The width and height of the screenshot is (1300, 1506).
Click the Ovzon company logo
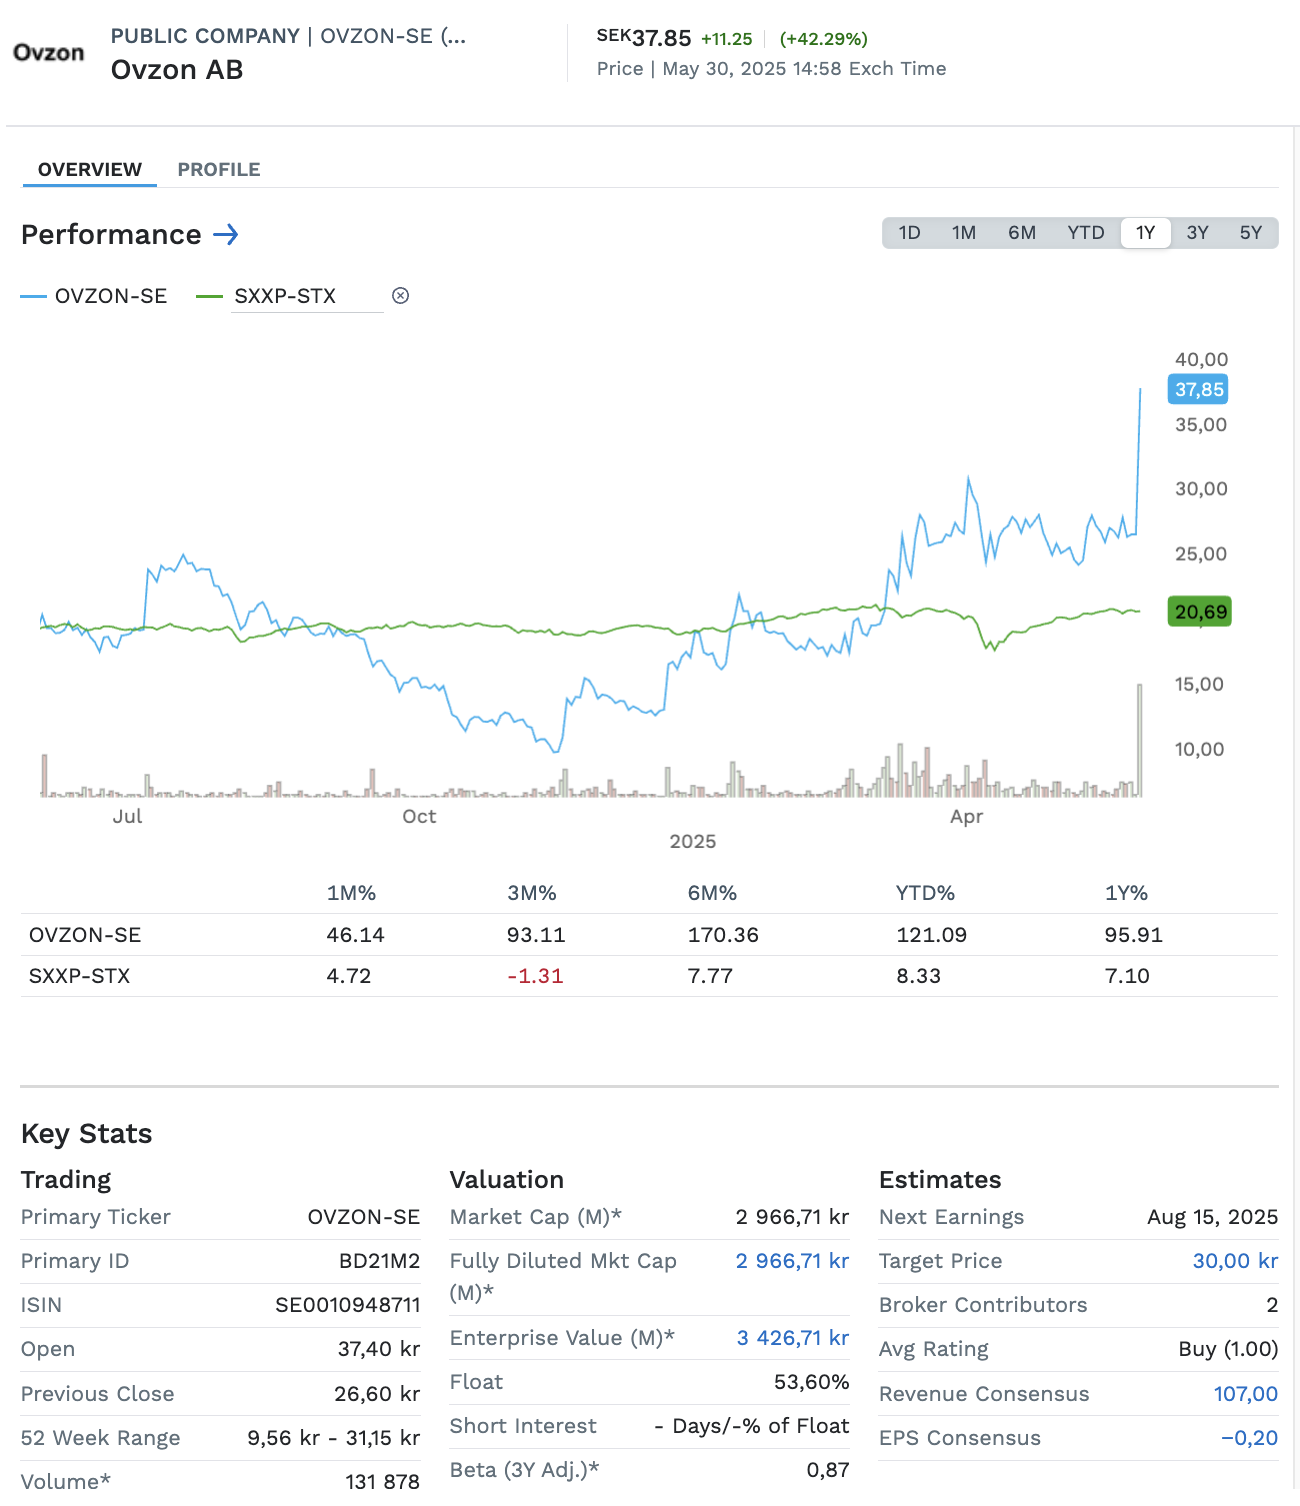(48, 53)
